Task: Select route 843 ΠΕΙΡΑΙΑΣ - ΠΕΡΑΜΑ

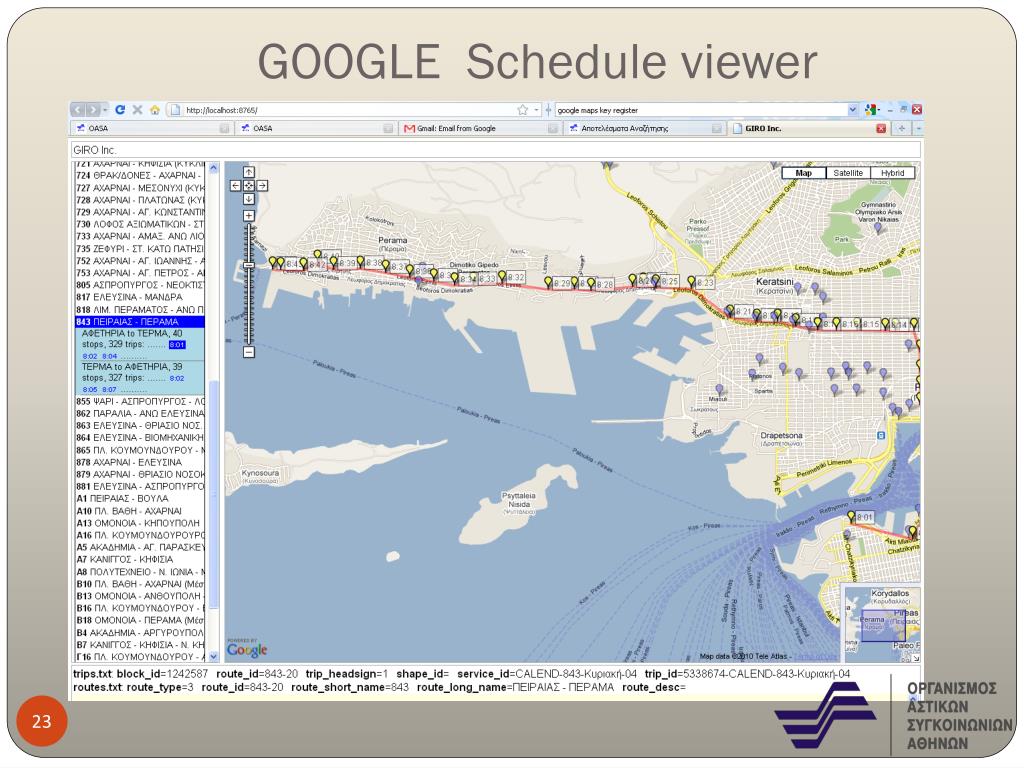Action: tap(140, 322)
